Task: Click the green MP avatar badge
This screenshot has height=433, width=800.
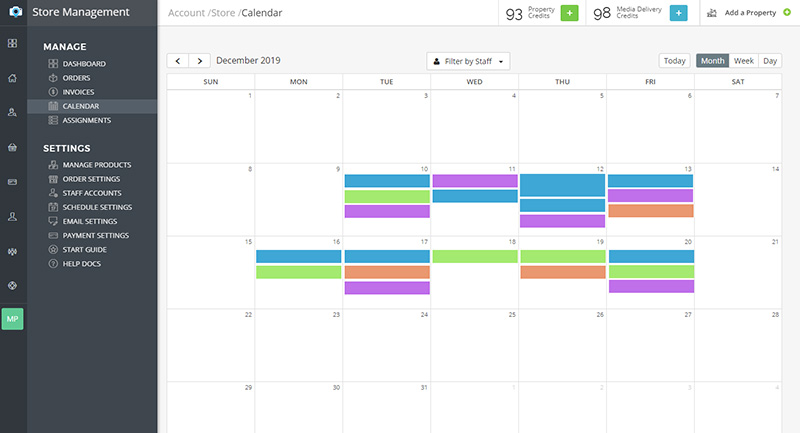Action: (13, 319)
